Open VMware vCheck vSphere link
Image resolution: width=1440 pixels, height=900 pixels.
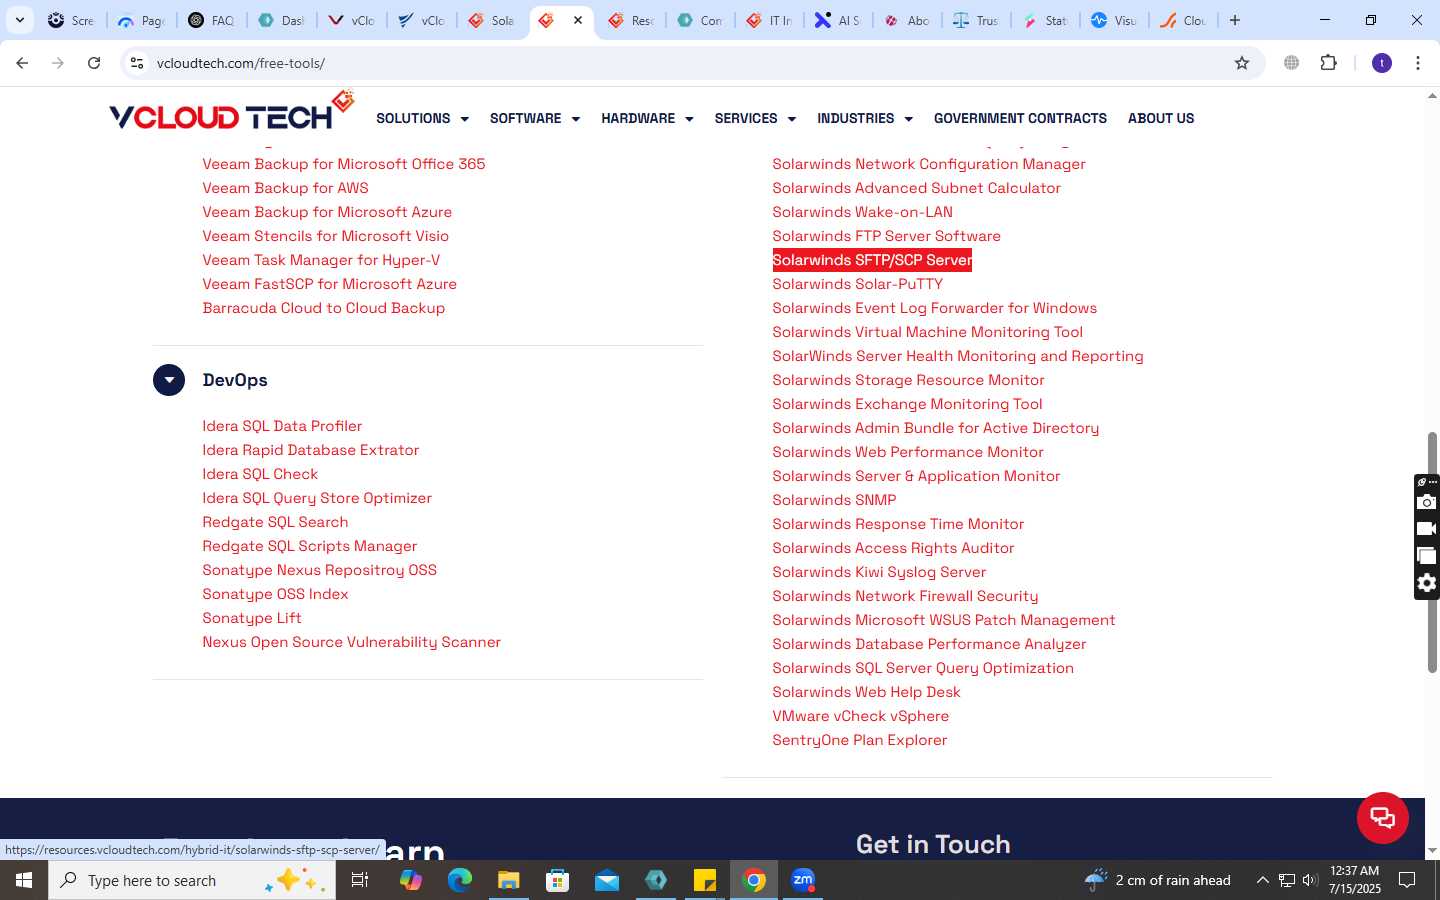click(861, 716)
